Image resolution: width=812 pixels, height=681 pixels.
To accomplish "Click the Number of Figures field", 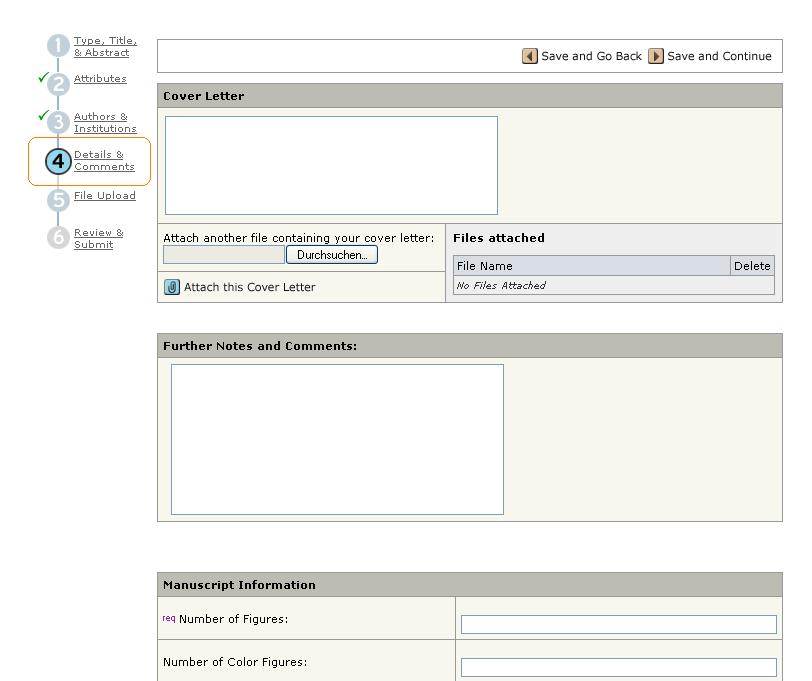I will pos(618,624).
